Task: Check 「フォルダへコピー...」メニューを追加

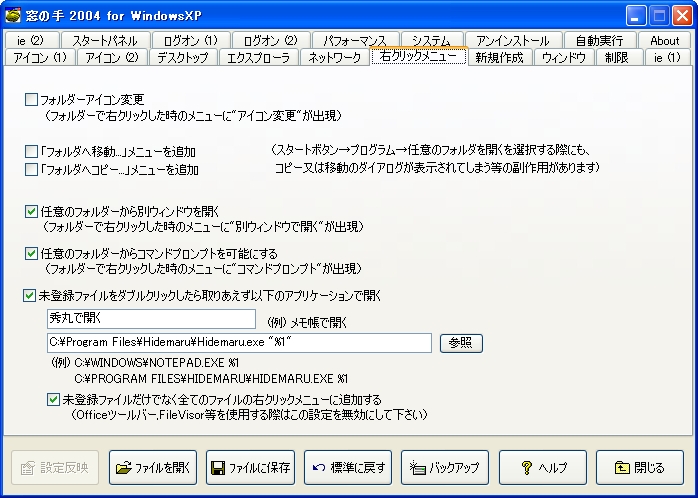Action: (31, 170)
